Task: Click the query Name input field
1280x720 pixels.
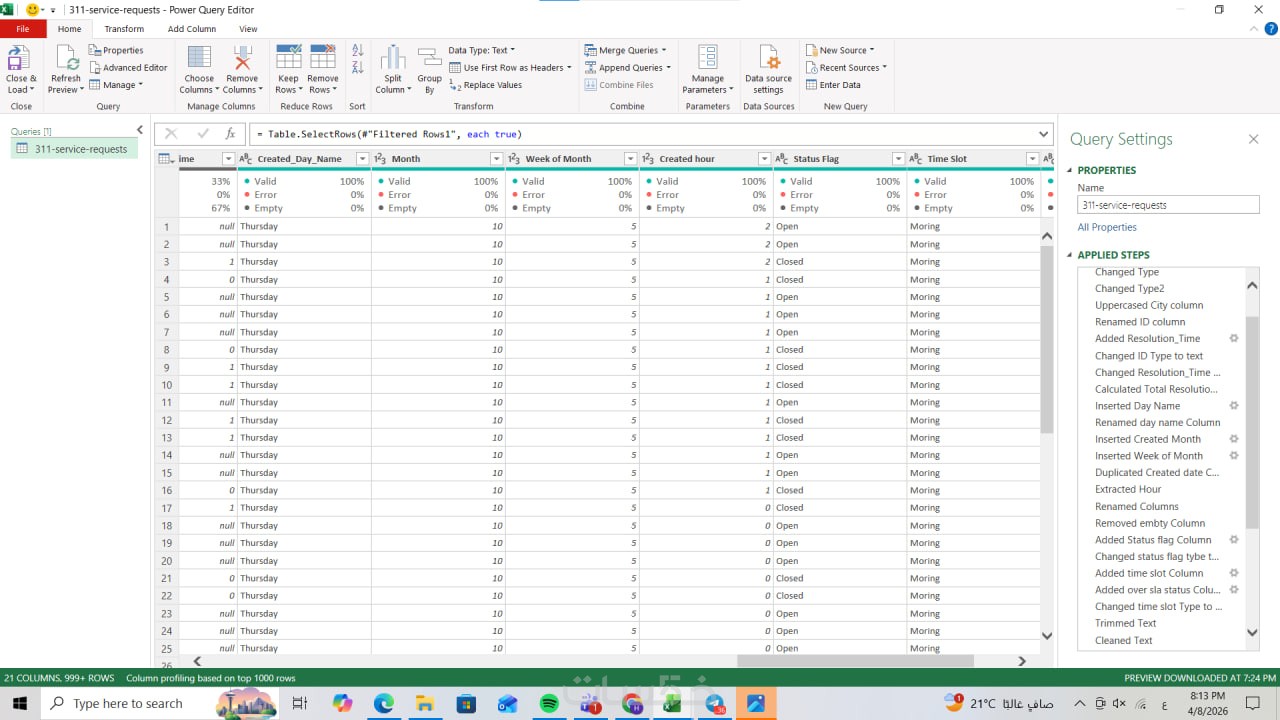Action: click(1168, 205)
